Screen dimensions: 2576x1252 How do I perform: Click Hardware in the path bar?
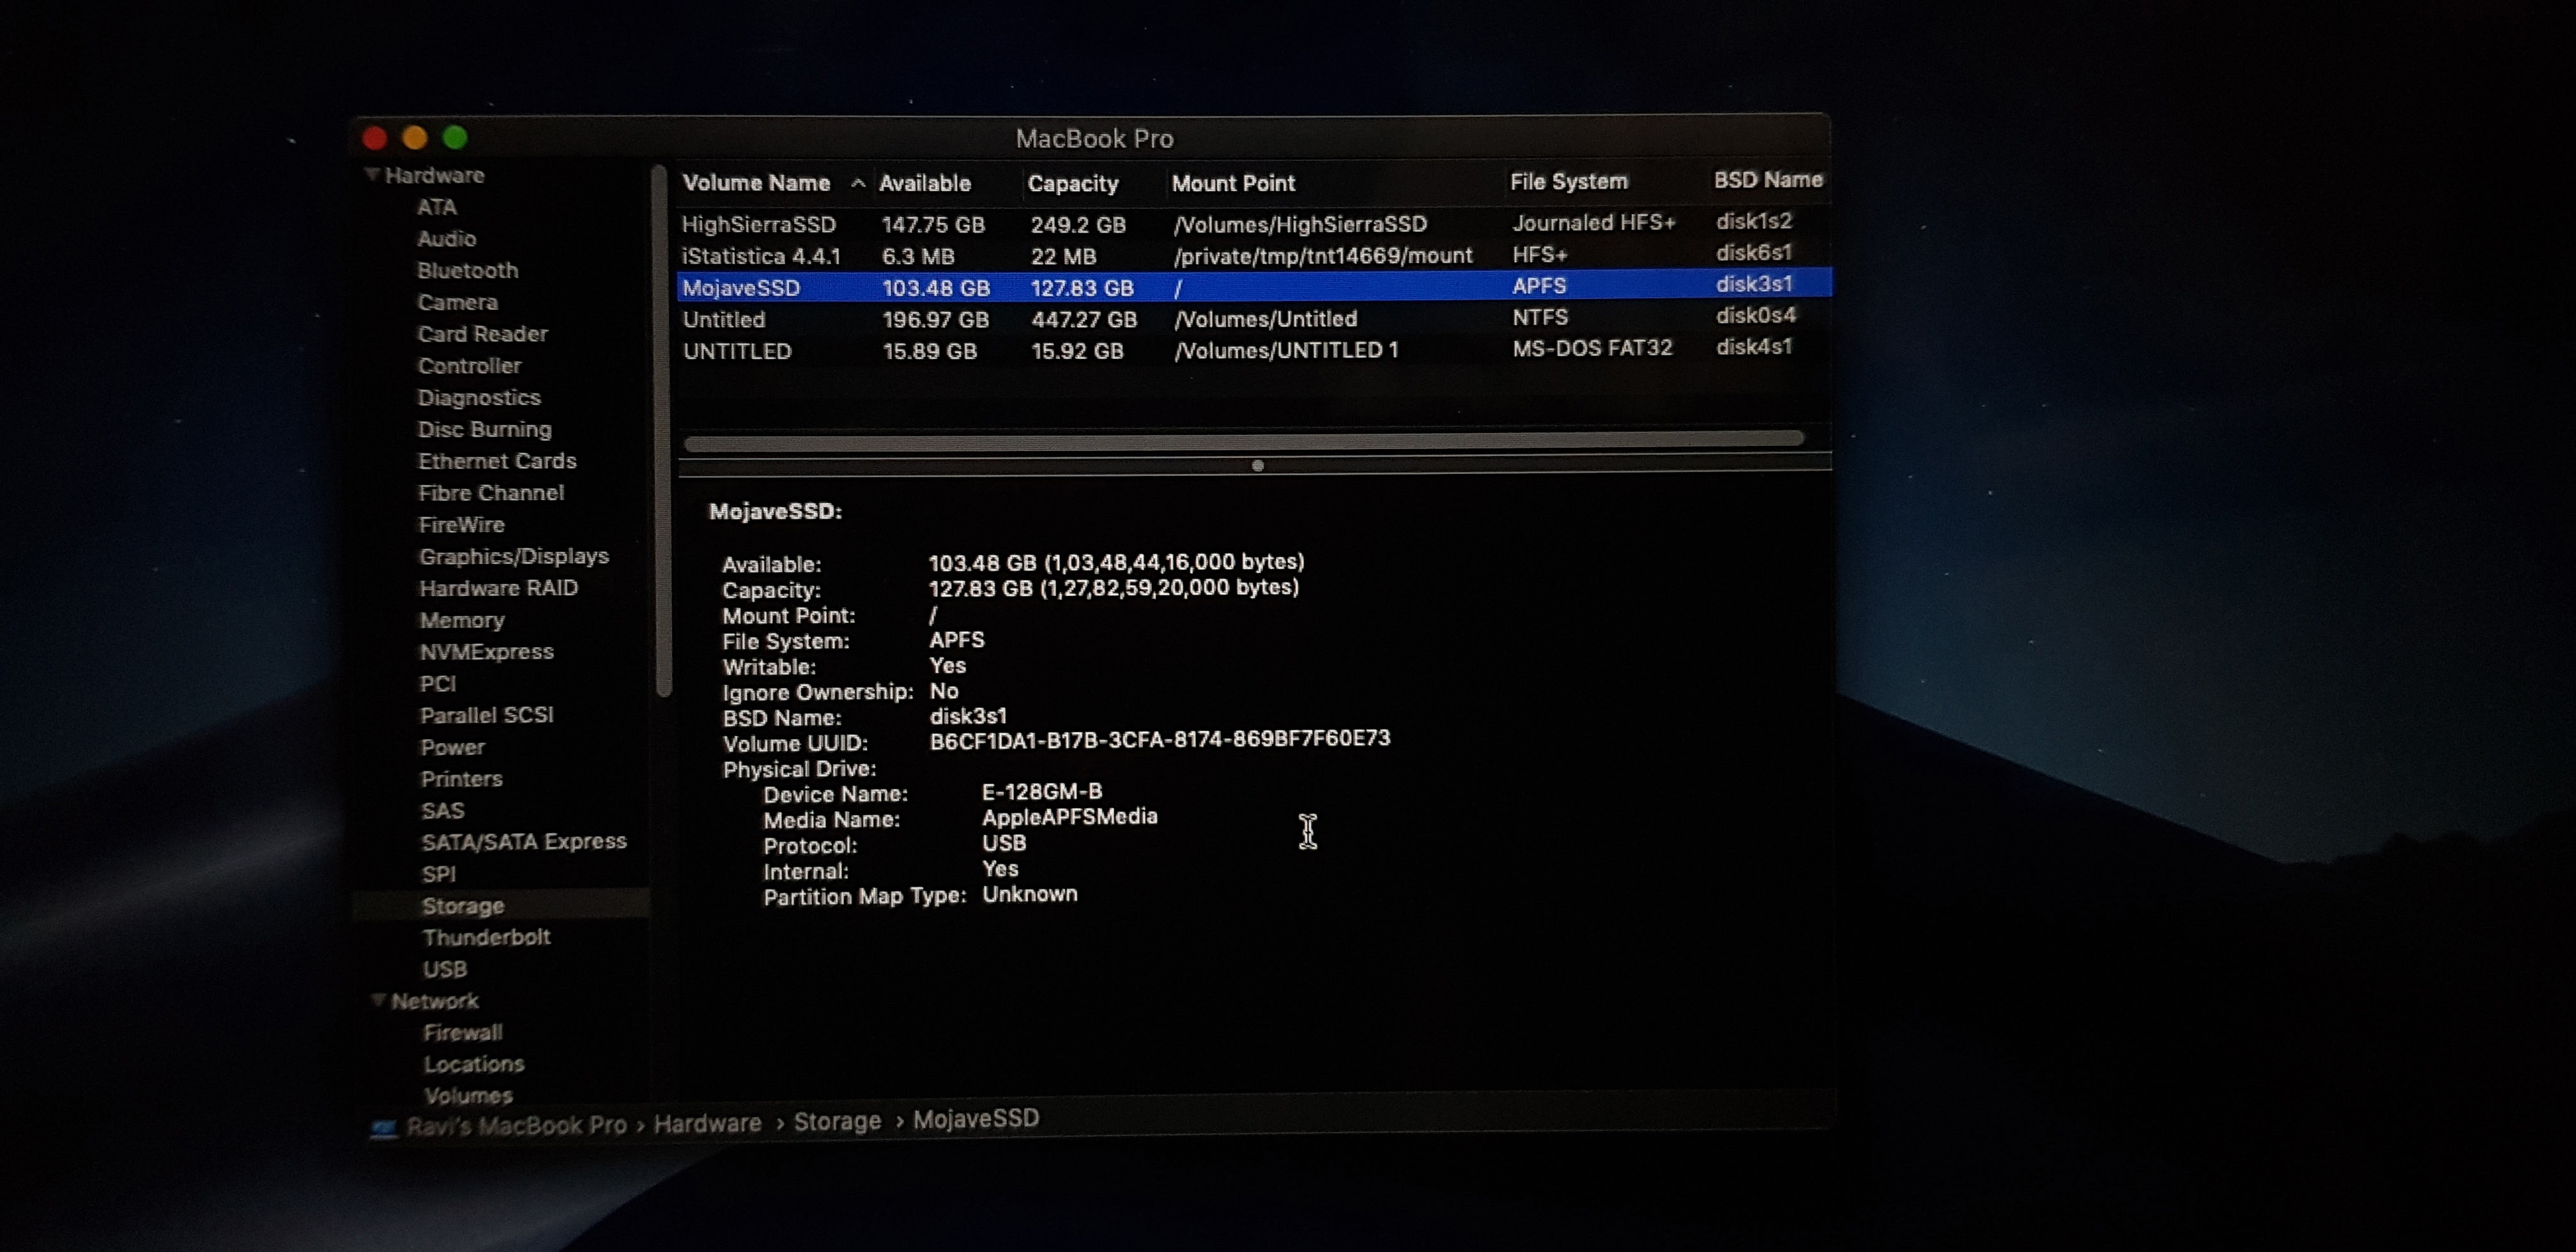point(707,1124)
